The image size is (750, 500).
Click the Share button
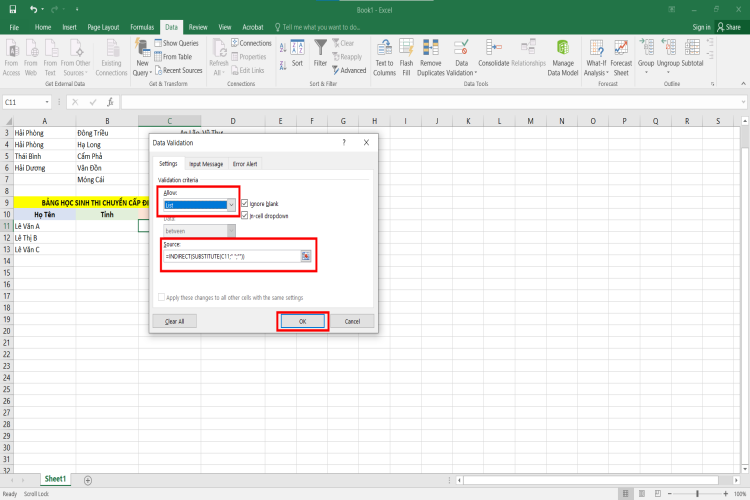729,27
